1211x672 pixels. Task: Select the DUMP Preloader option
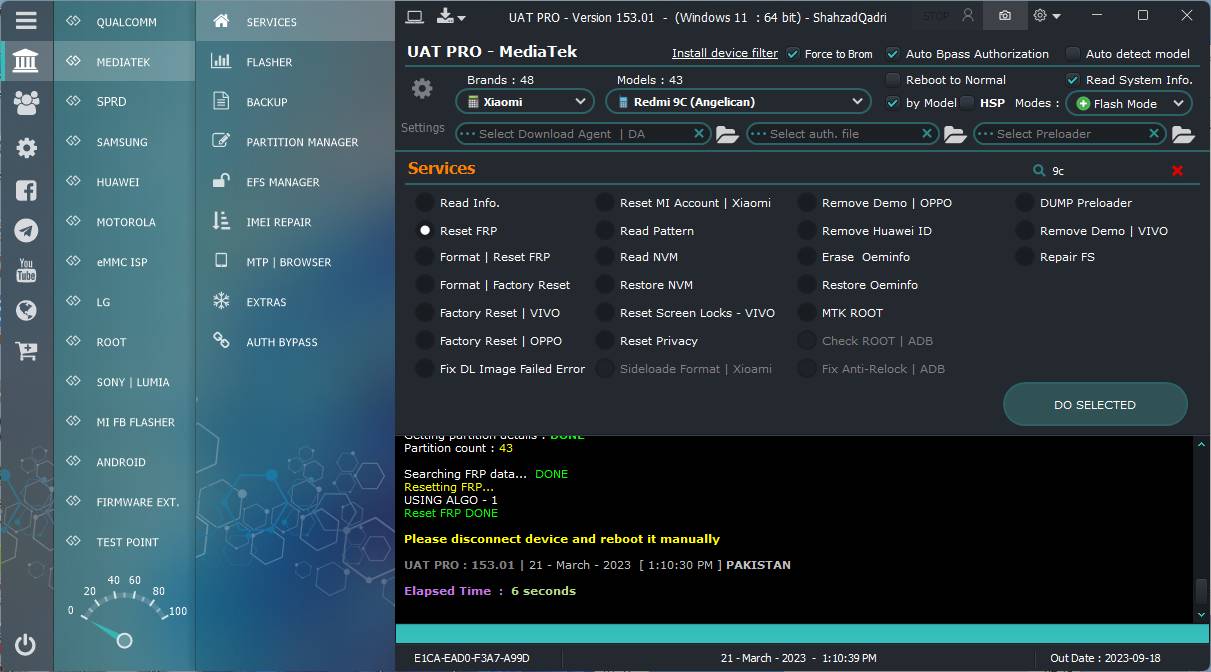(1024, 203)
